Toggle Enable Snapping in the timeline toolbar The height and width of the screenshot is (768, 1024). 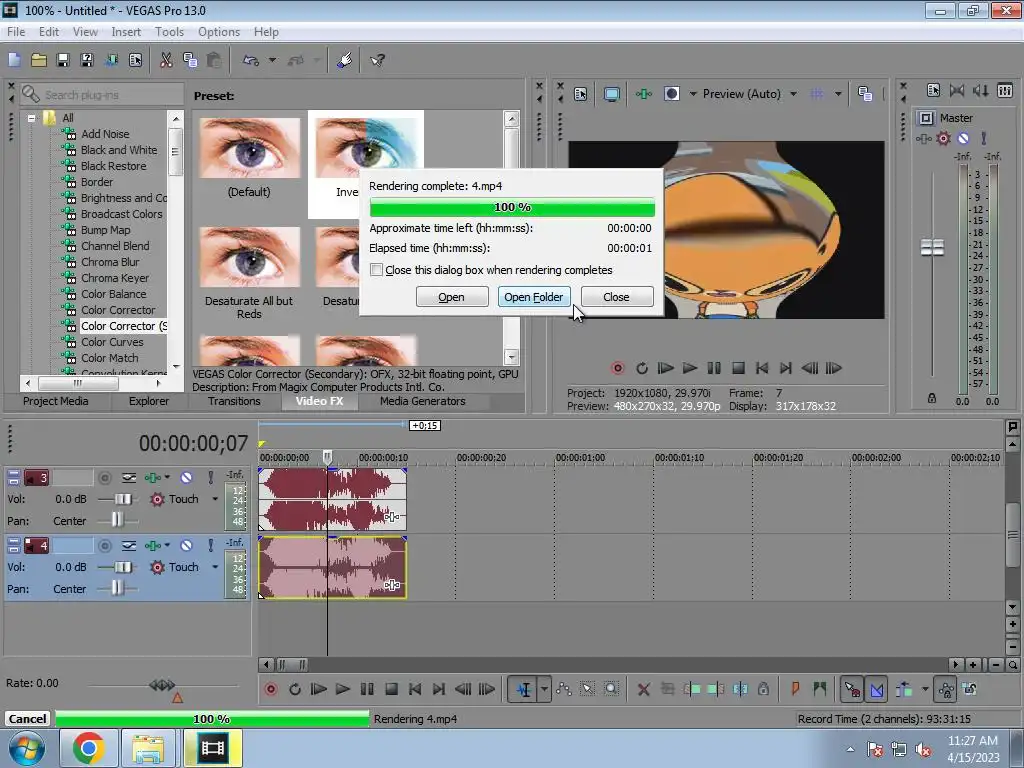pos(852,689)
